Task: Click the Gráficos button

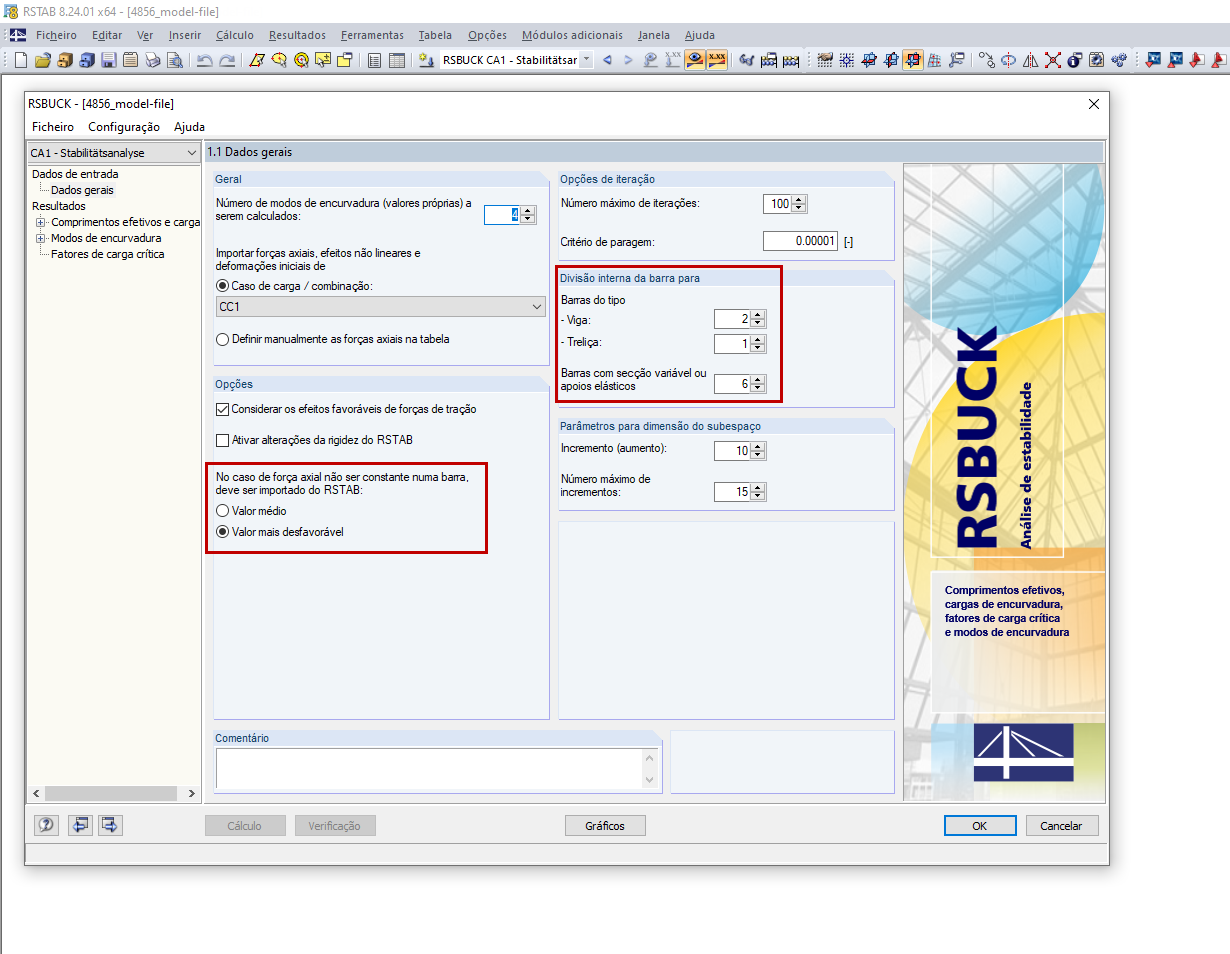Action: pyautogui.click(x=605, y=826)
